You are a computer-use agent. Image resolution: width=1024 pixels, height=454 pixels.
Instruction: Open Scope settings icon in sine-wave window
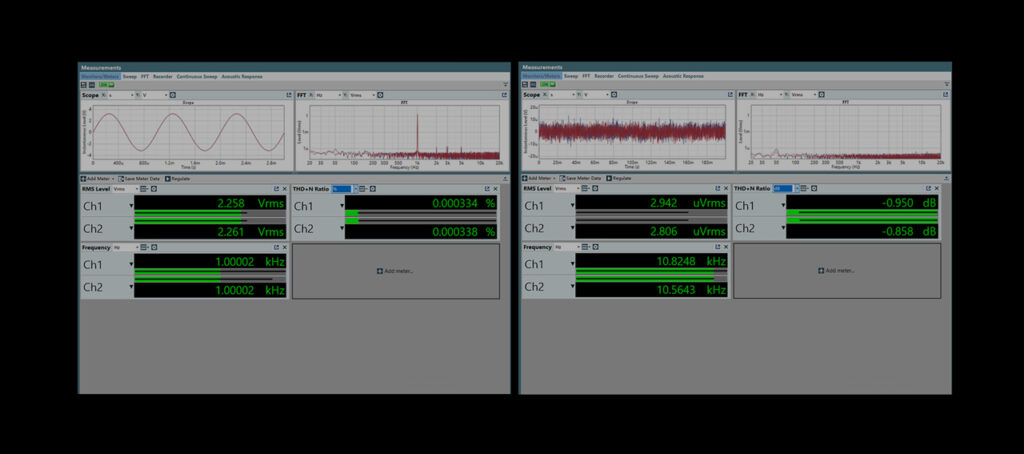click(x=172, y=95)
